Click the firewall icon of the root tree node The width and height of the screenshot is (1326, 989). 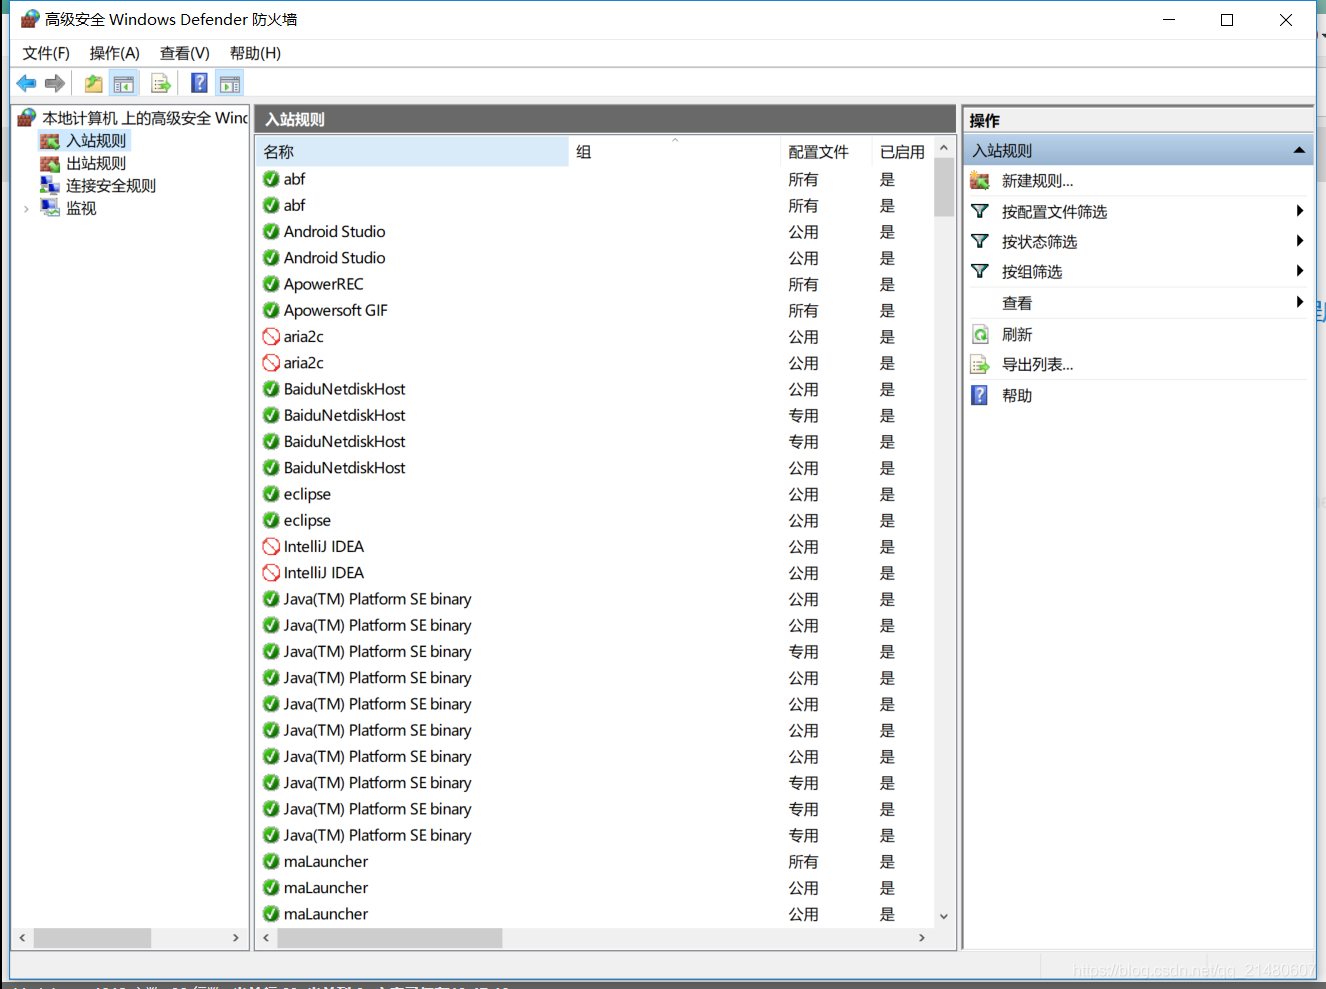(28, 118)
